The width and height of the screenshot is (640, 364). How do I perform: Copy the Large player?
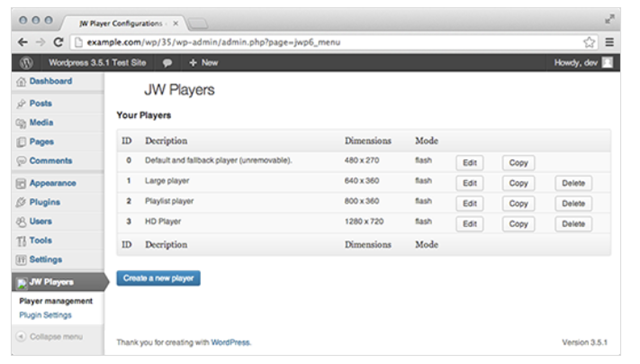[x=518, y=183]
